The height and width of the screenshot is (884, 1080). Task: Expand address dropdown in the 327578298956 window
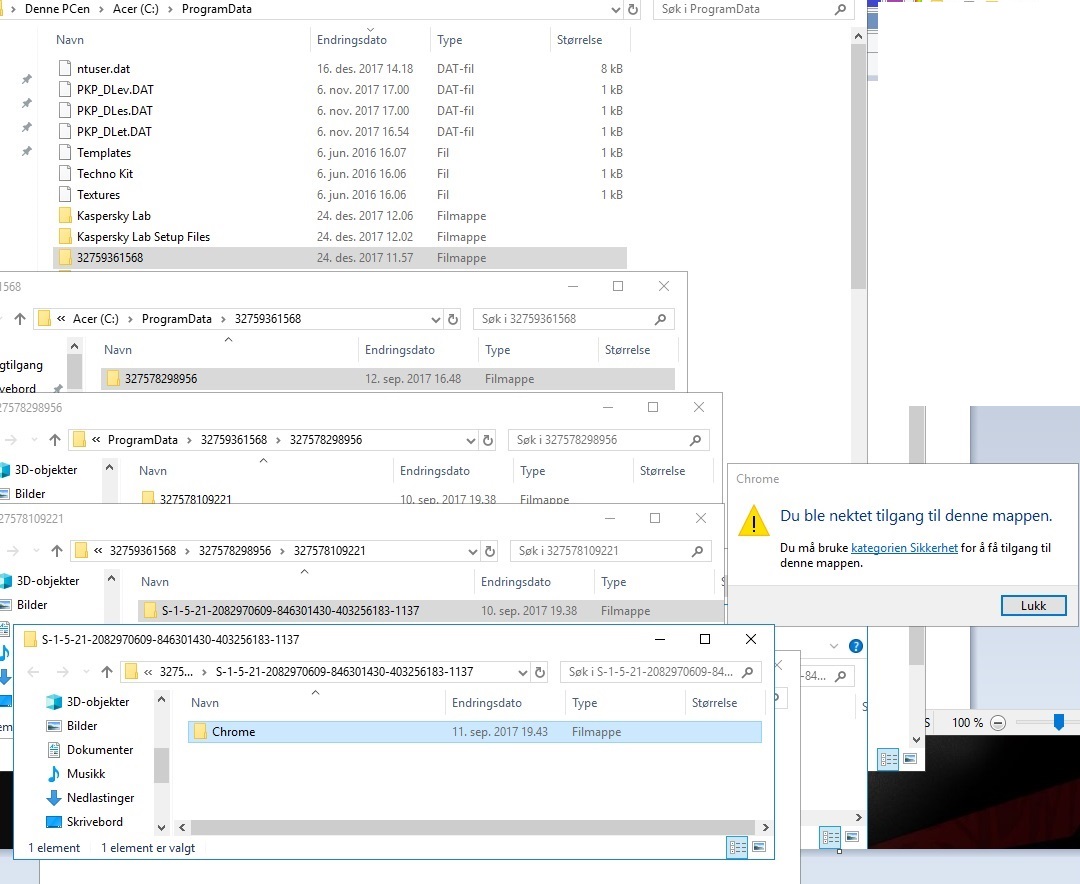(x=470, y=440)
